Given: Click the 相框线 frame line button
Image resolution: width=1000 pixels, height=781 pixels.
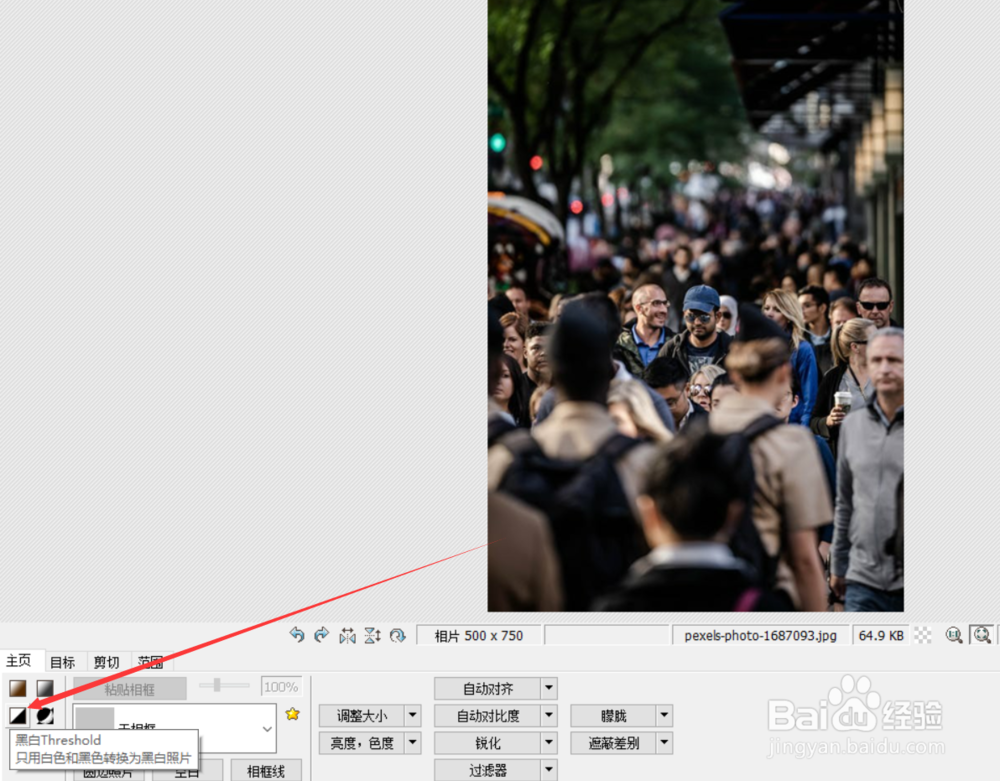Looking at the screenshot, I should tap(266, 771).
